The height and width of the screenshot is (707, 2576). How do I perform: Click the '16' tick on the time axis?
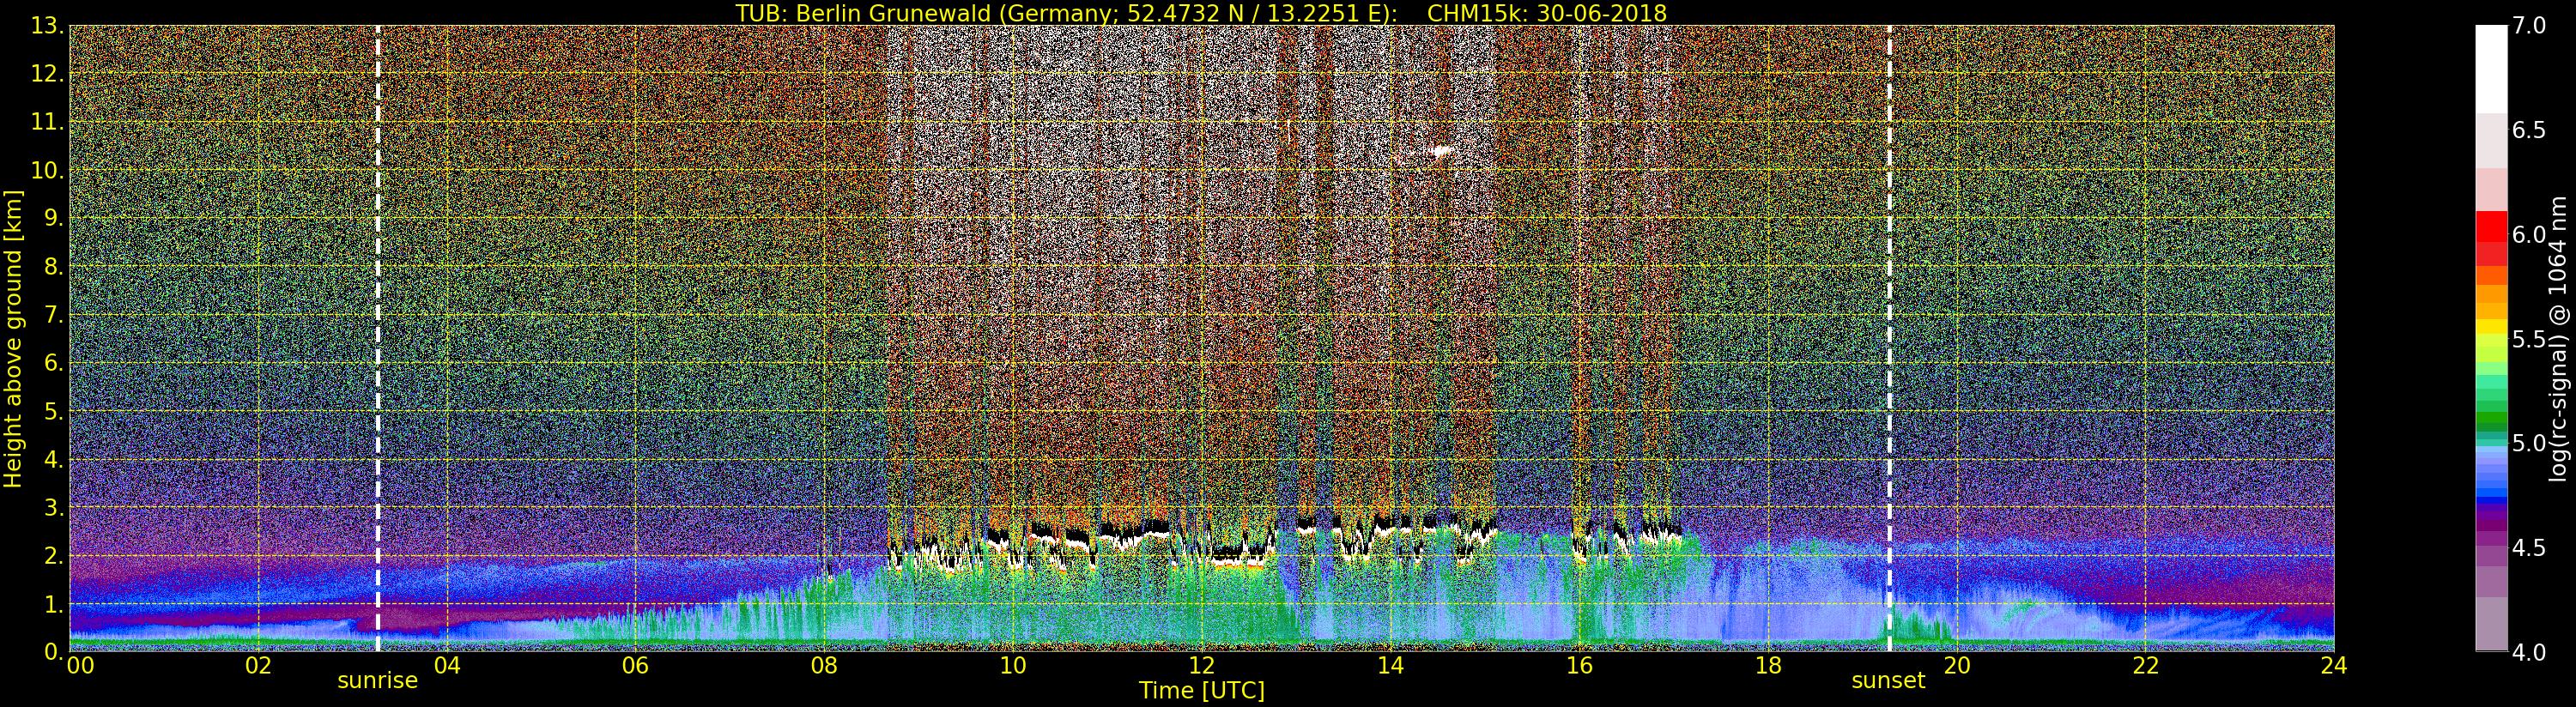coord(1579,665)
